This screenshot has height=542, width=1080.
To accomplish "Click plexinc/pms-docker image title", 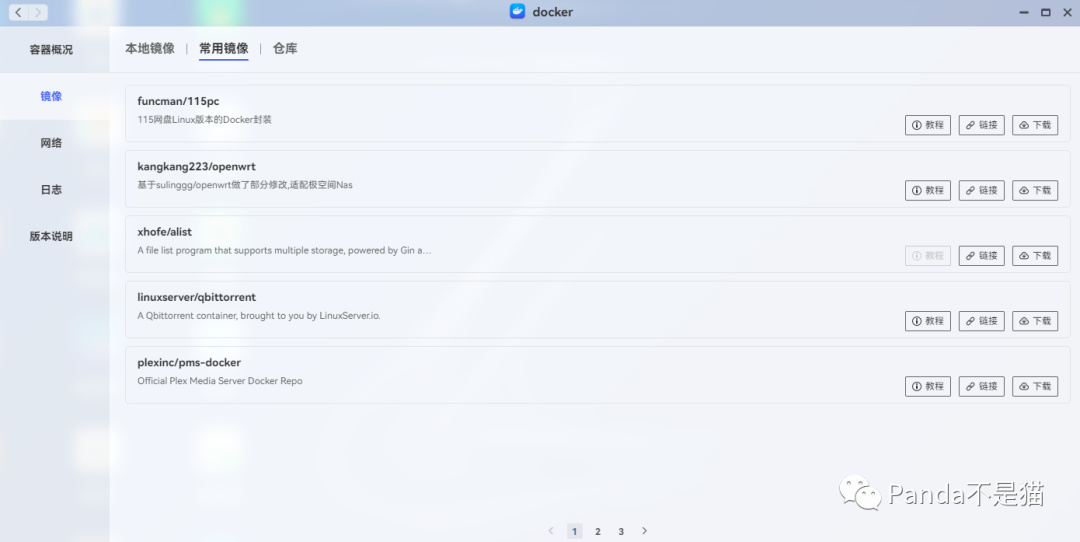I will 189,363.
